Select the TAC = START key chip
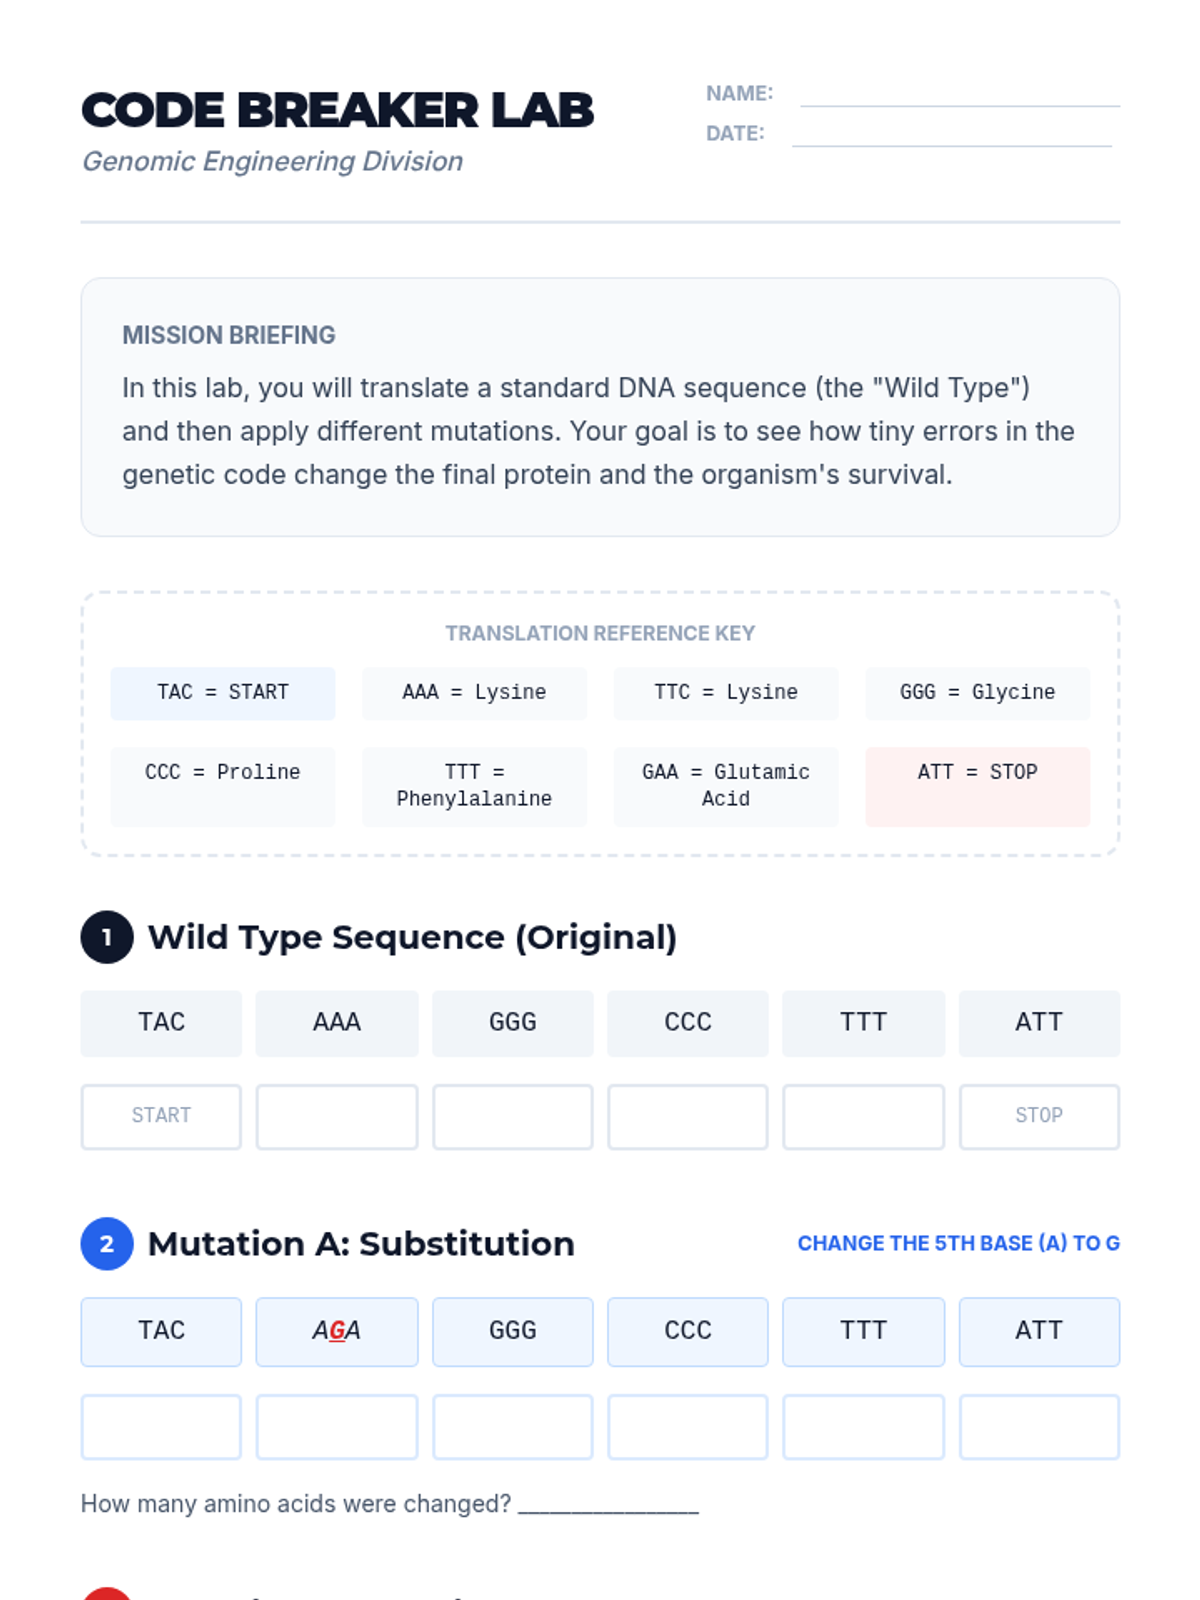The width and height of the screenshot is (1200, 1600). click(x=223, y=693)
